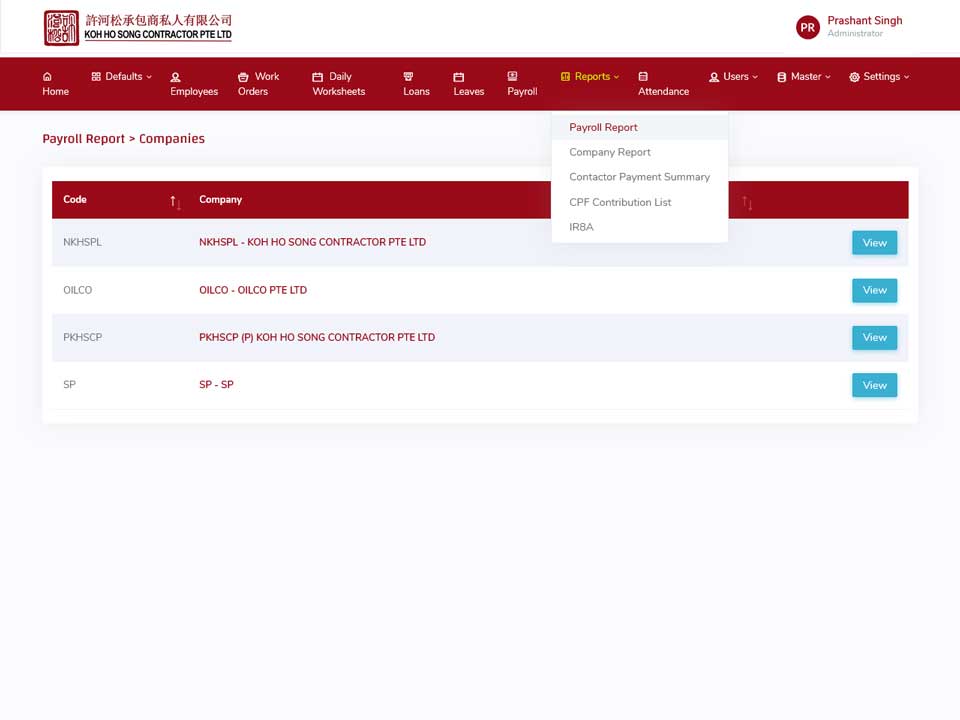Click the Administrator role label

coord(855,34)
